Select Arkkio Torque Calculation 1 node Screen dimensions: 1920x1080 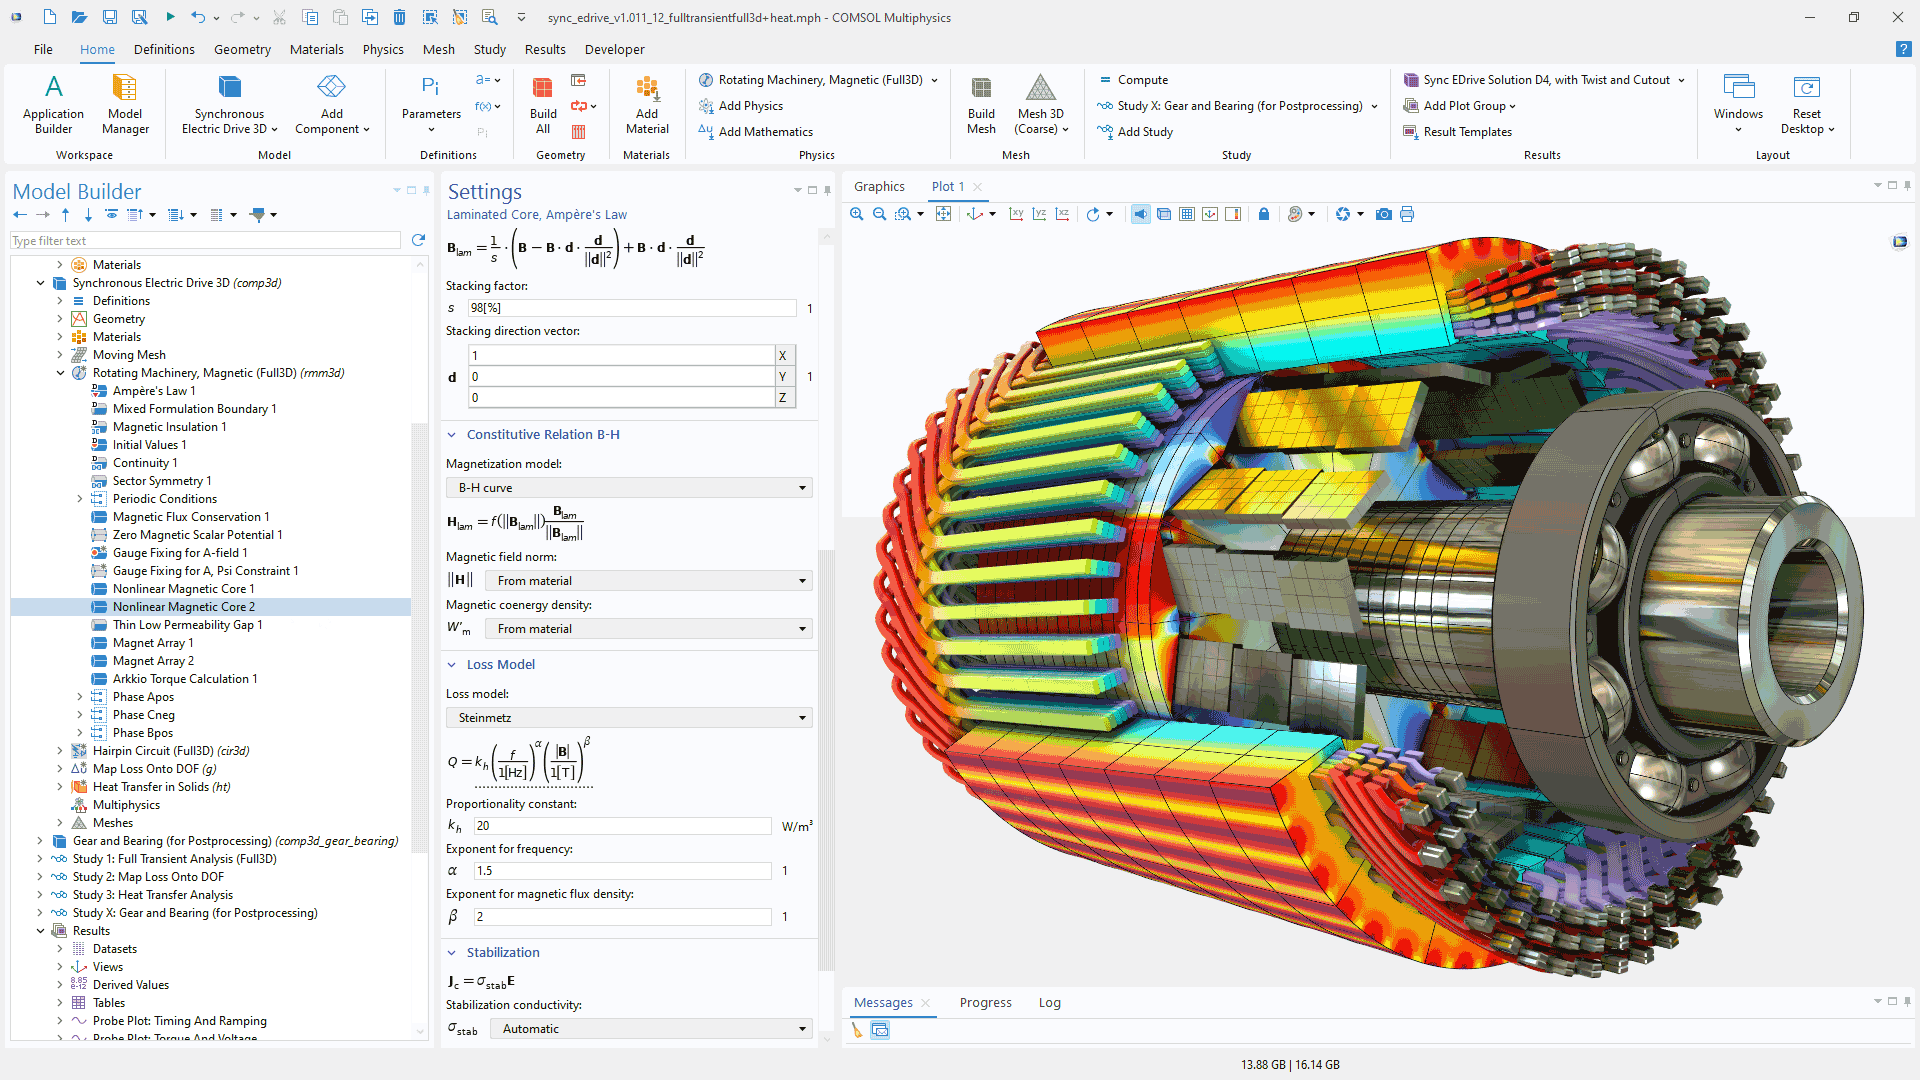click(x=185, y=679)
